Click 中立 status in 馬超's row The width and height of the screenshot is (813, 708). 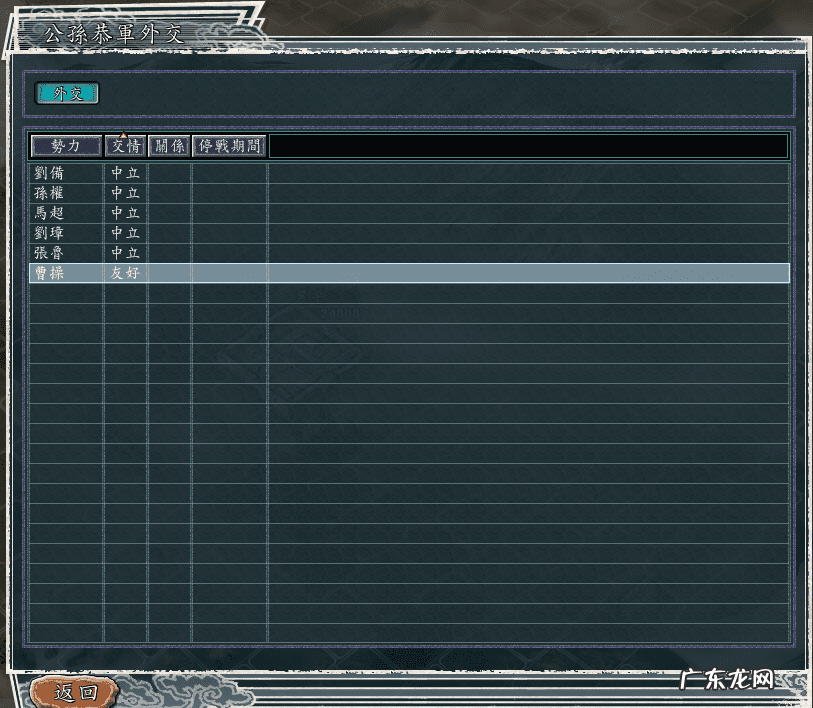(x=125, y=213)
